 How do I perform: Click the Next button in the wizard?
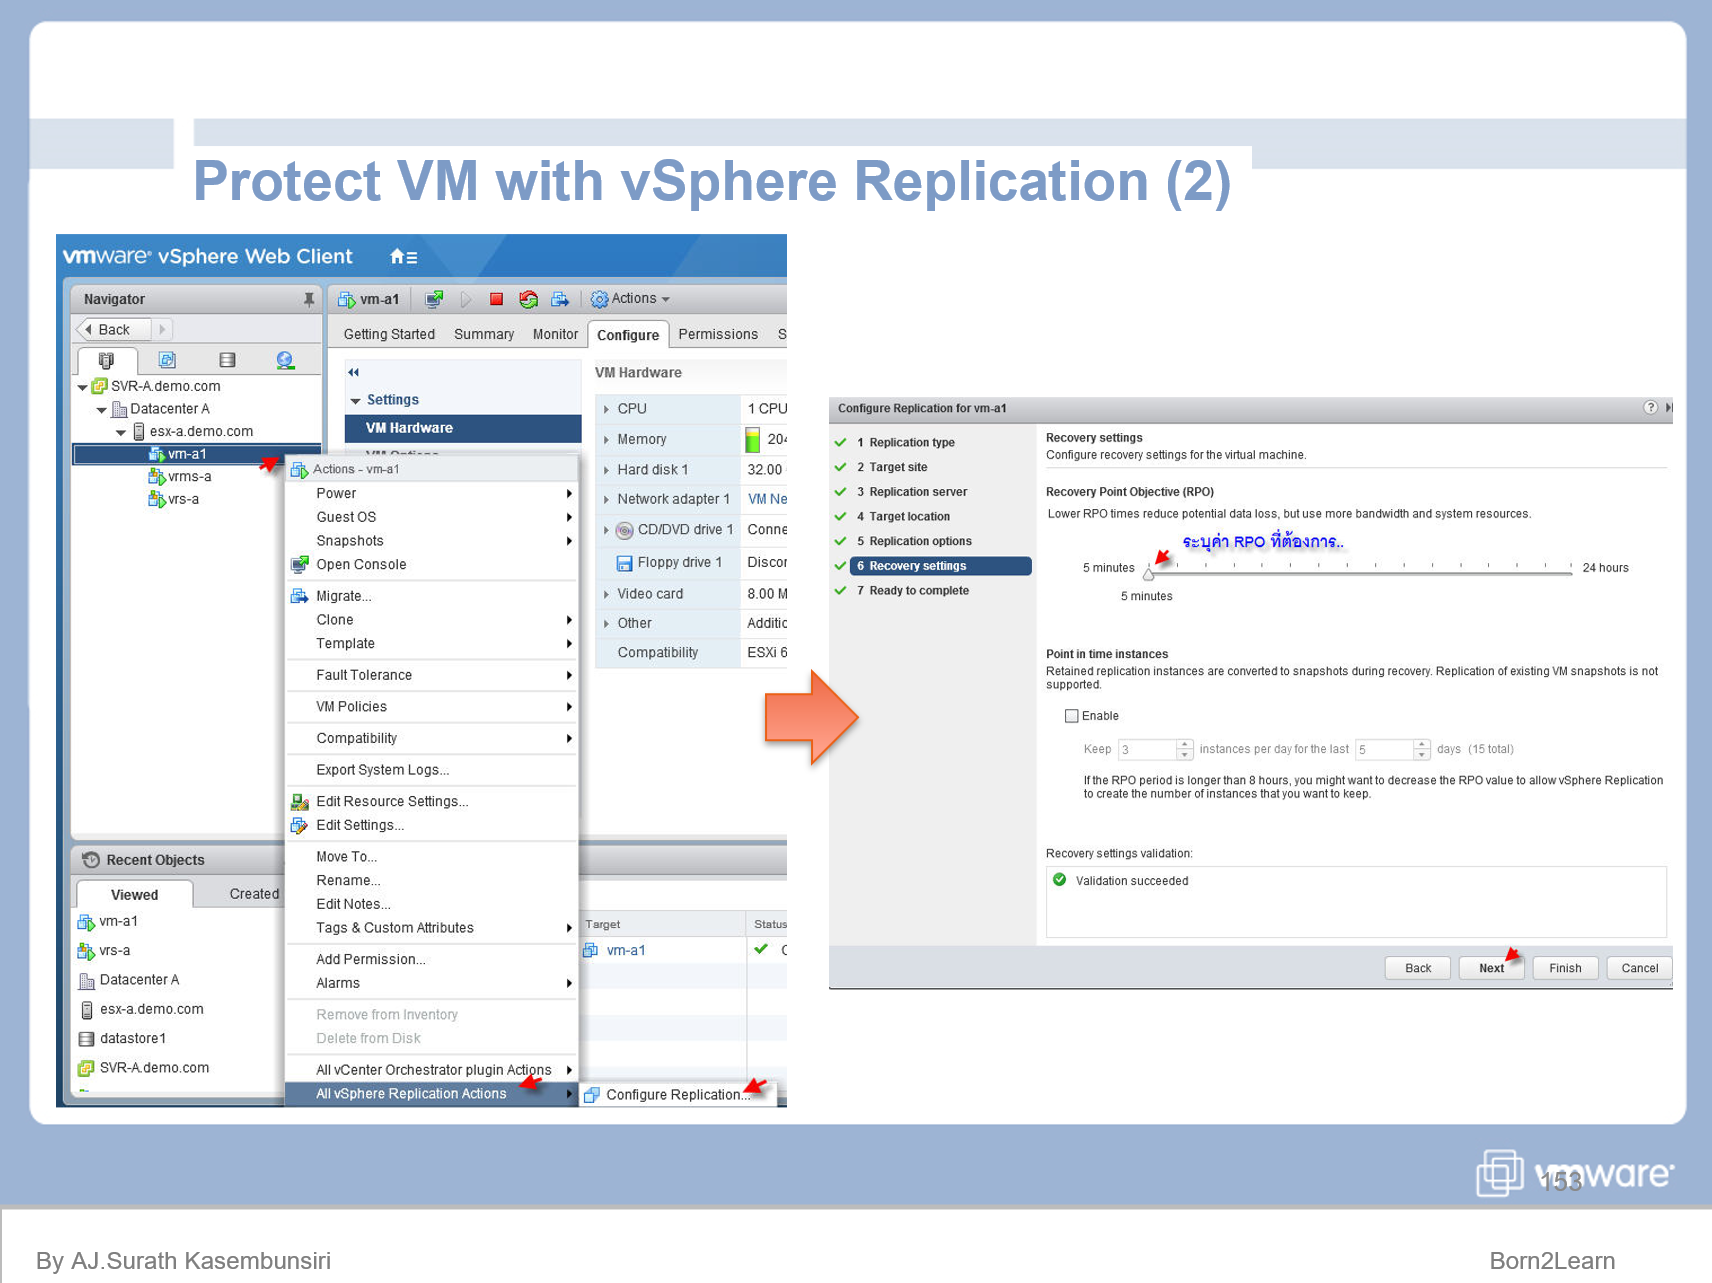pos(1490,968)
